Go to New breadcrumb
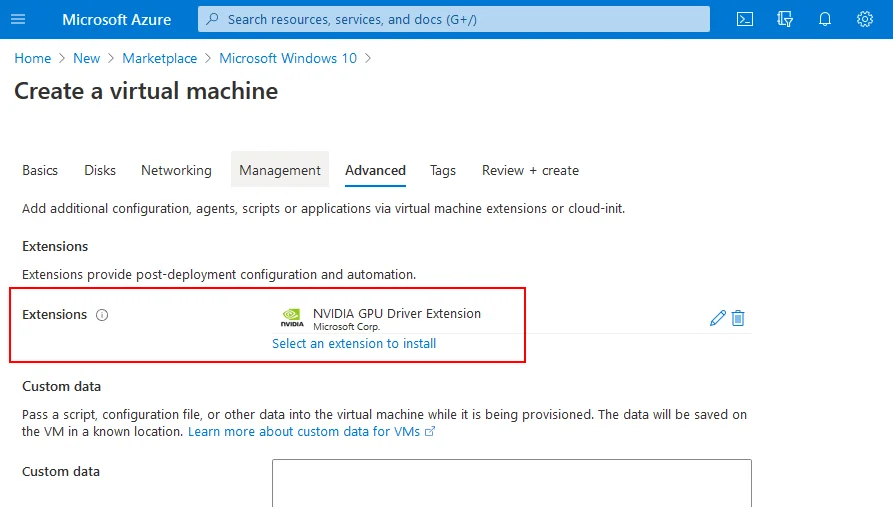 [x=87, y=58]
